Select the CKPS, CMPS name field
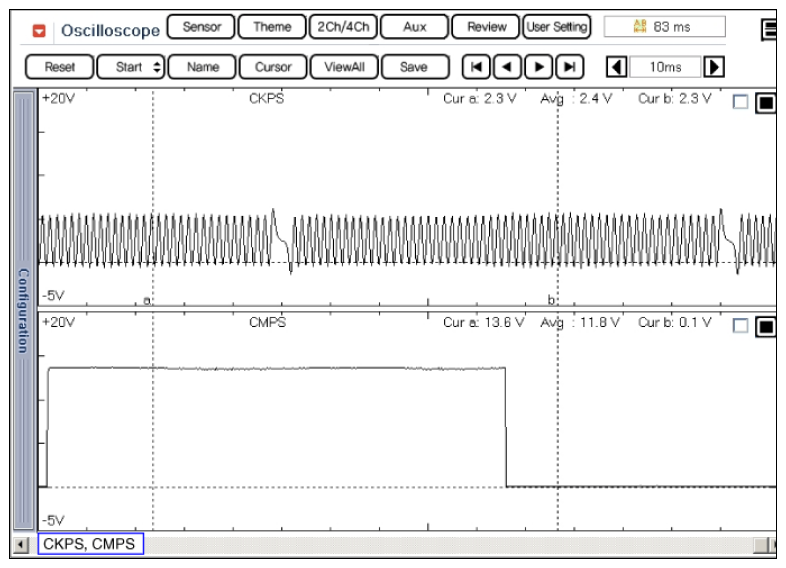Screen dimensions: 786x568 (x=90, y=544)
